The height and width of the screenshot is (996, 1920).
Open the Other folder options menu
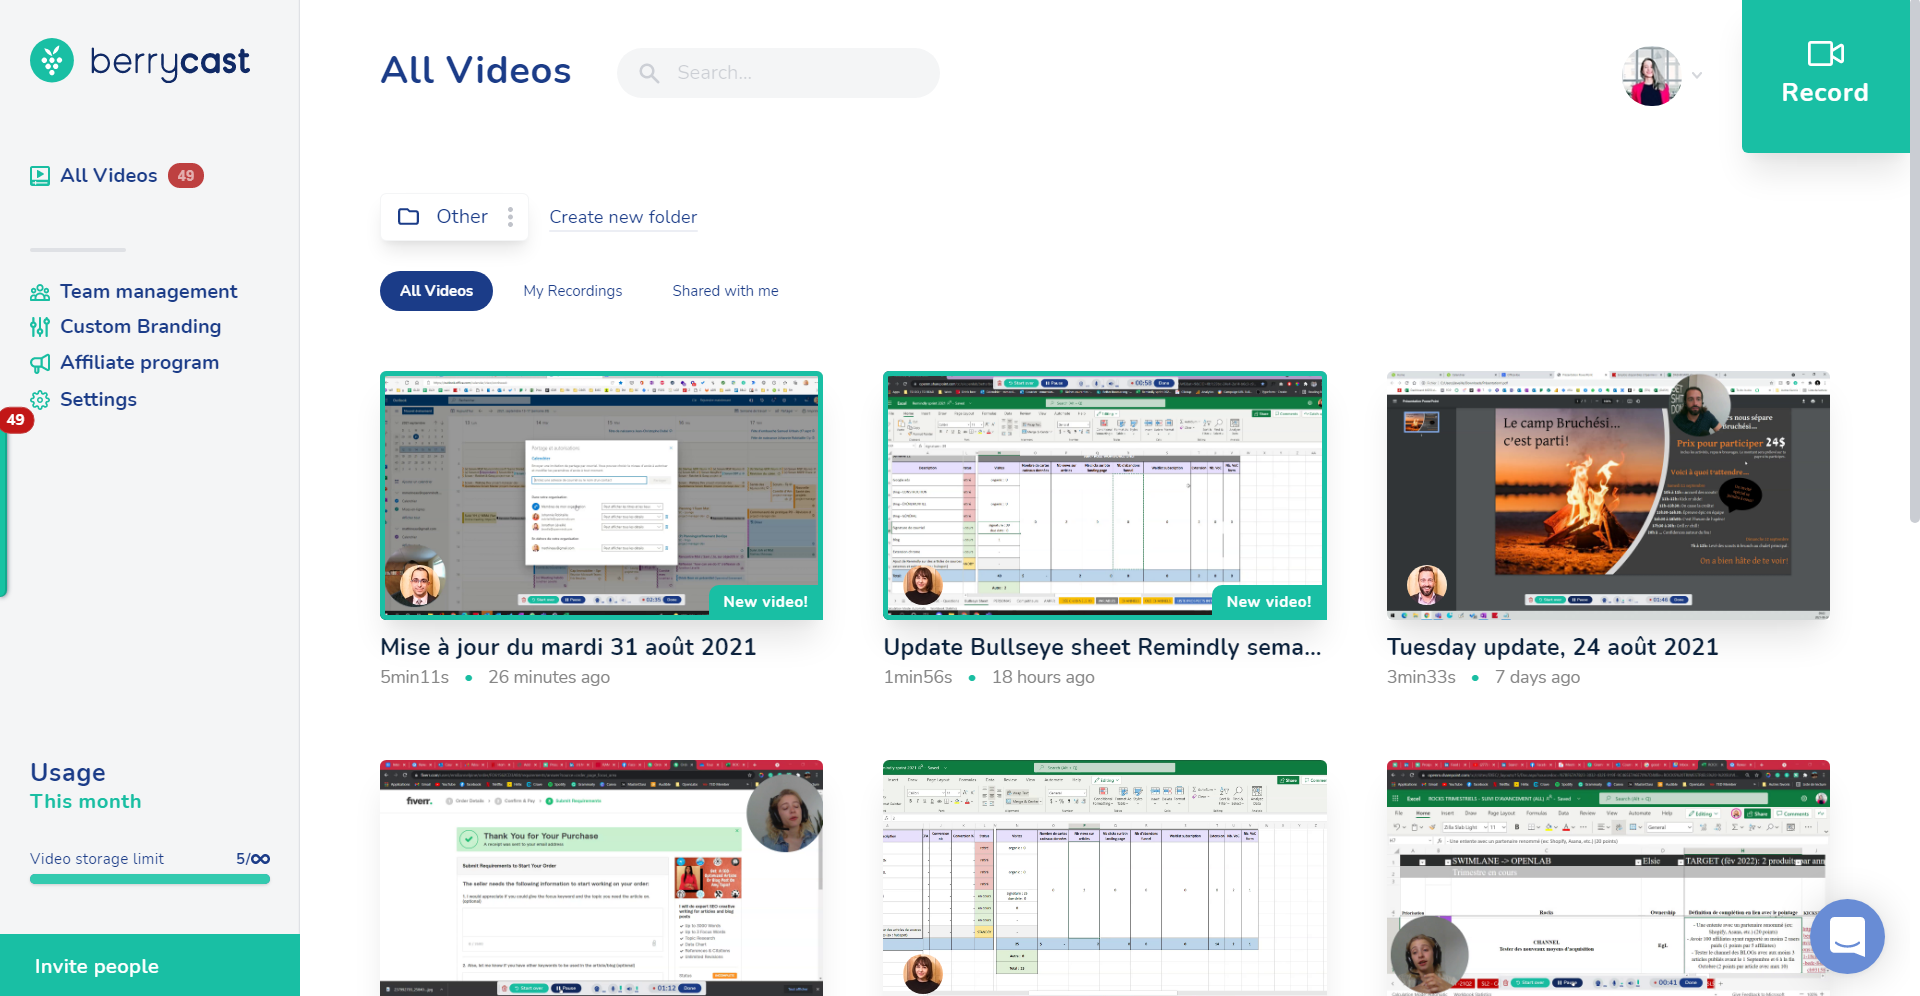tap(510, 216)
